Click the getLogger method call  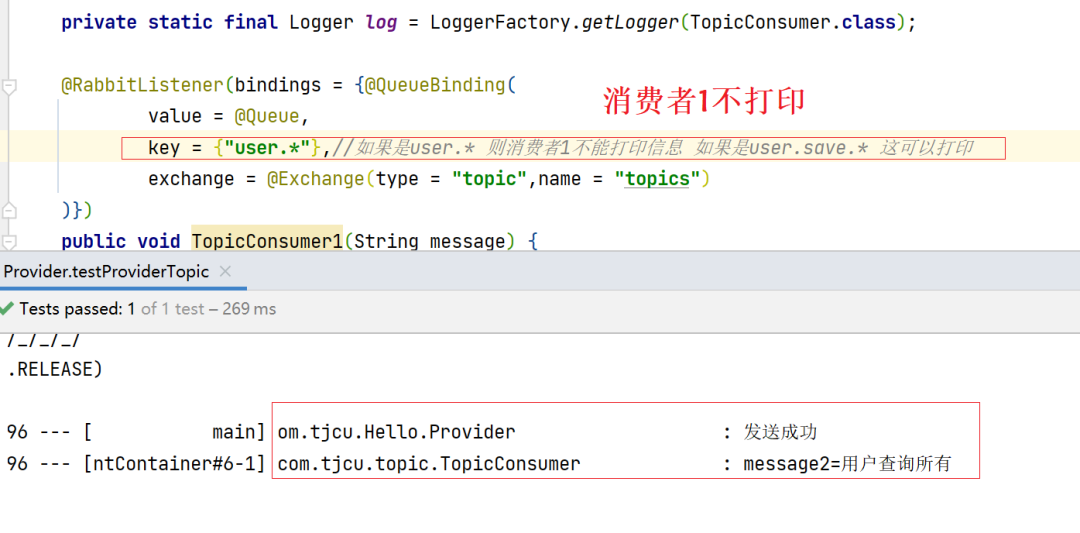630,23
